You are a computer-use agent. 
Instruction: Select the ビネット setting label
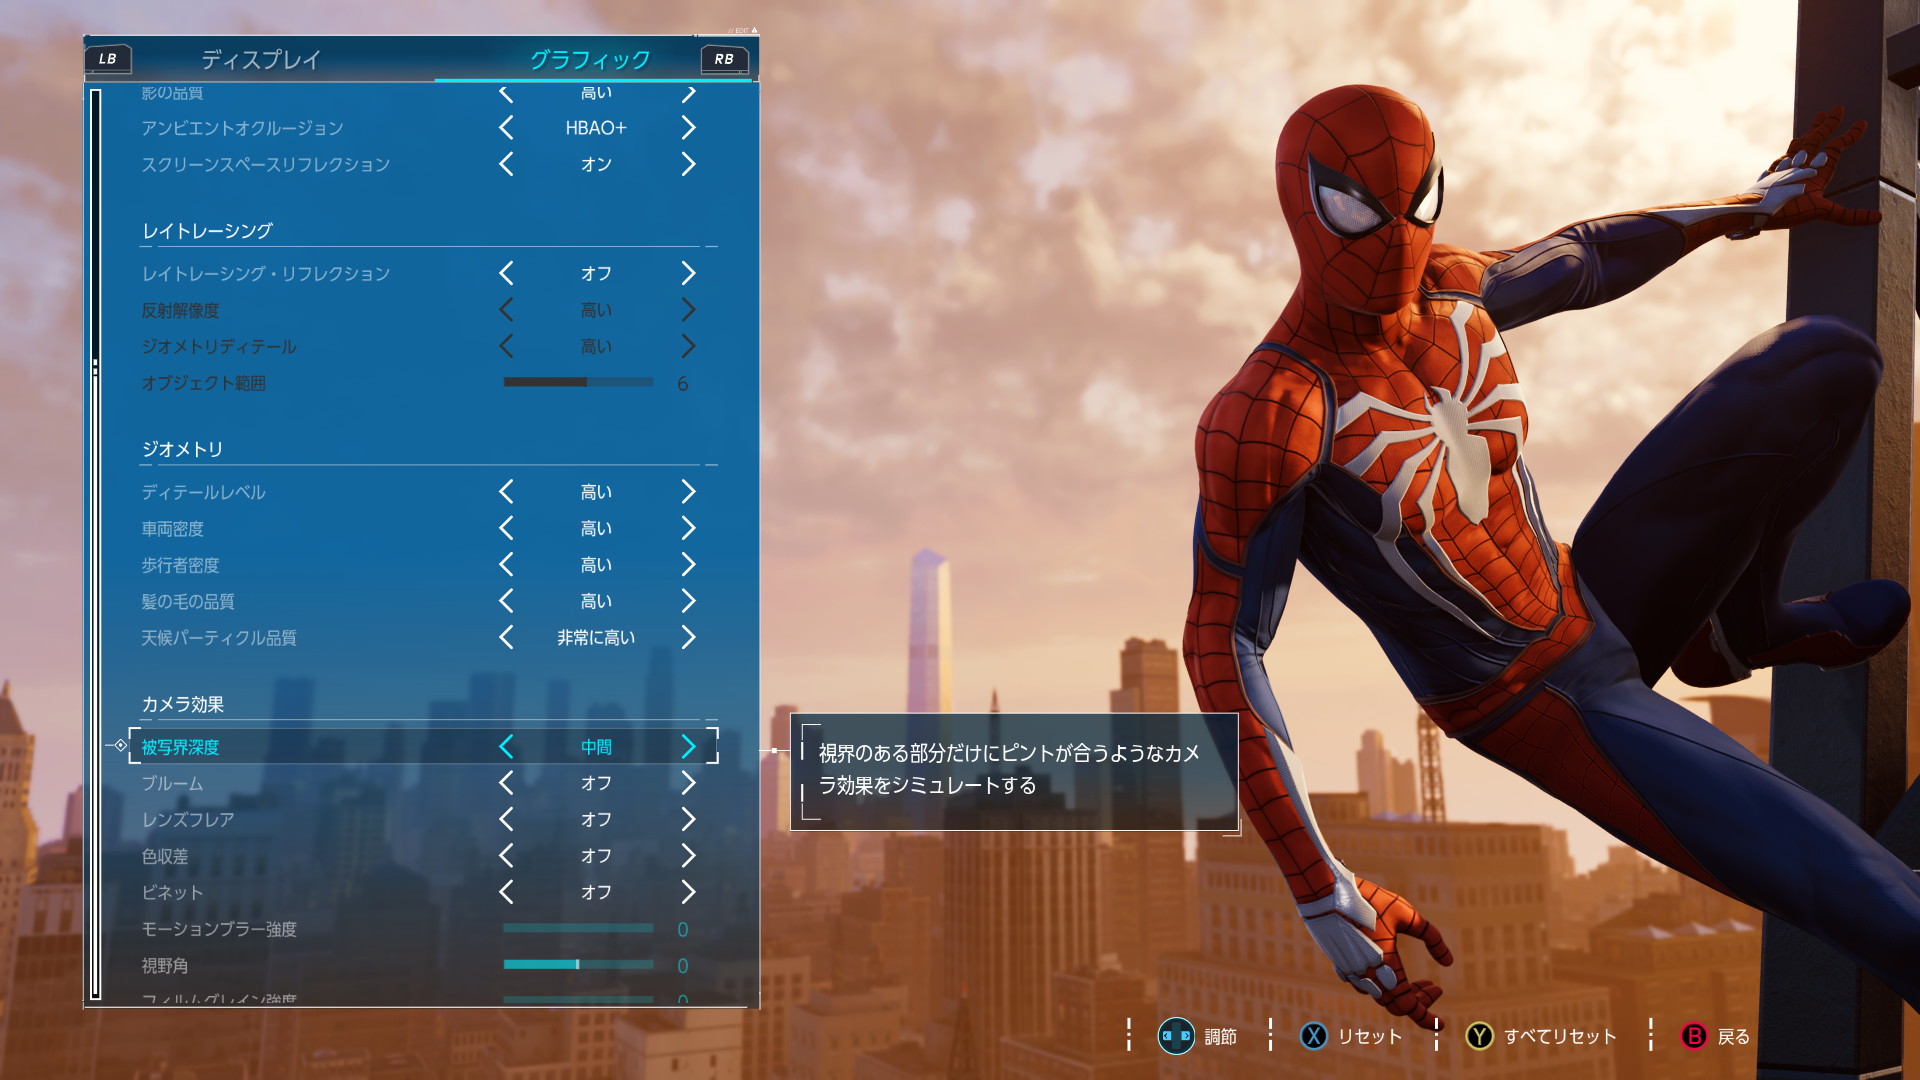[172, 892]
